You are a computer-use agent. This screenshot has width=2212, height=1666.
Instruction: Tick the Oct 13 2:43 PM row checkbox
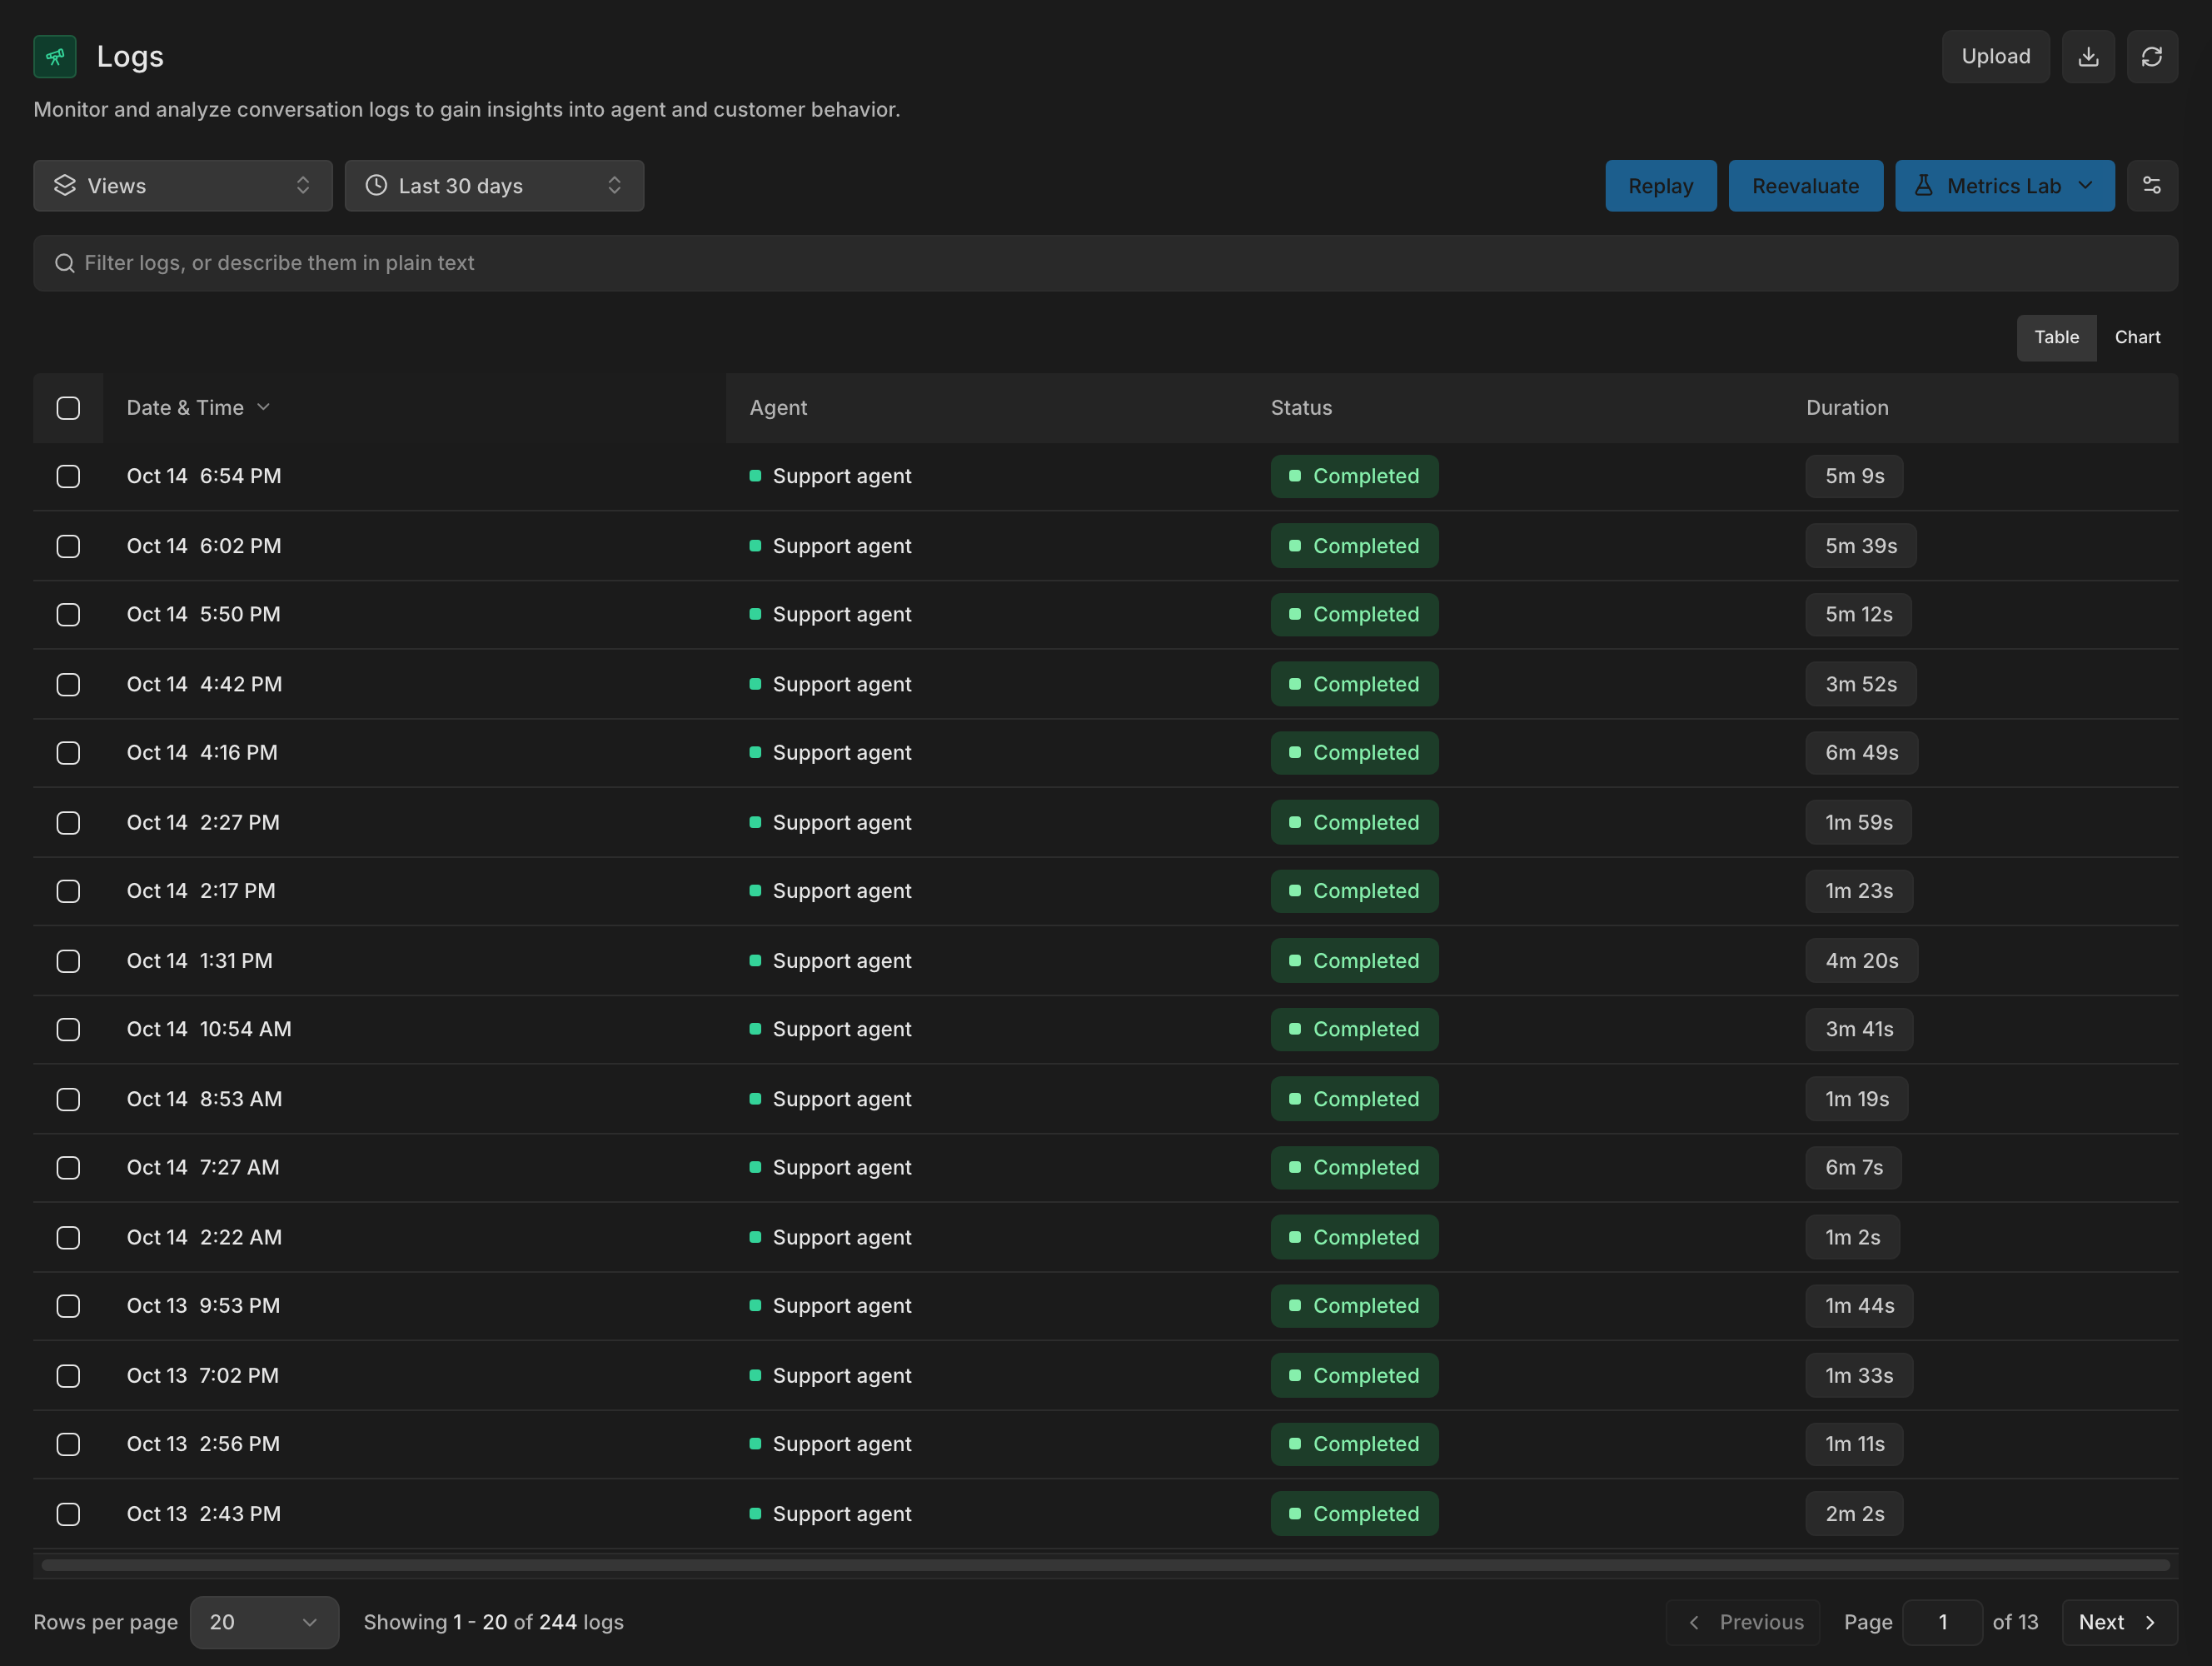pos(68,1514)
